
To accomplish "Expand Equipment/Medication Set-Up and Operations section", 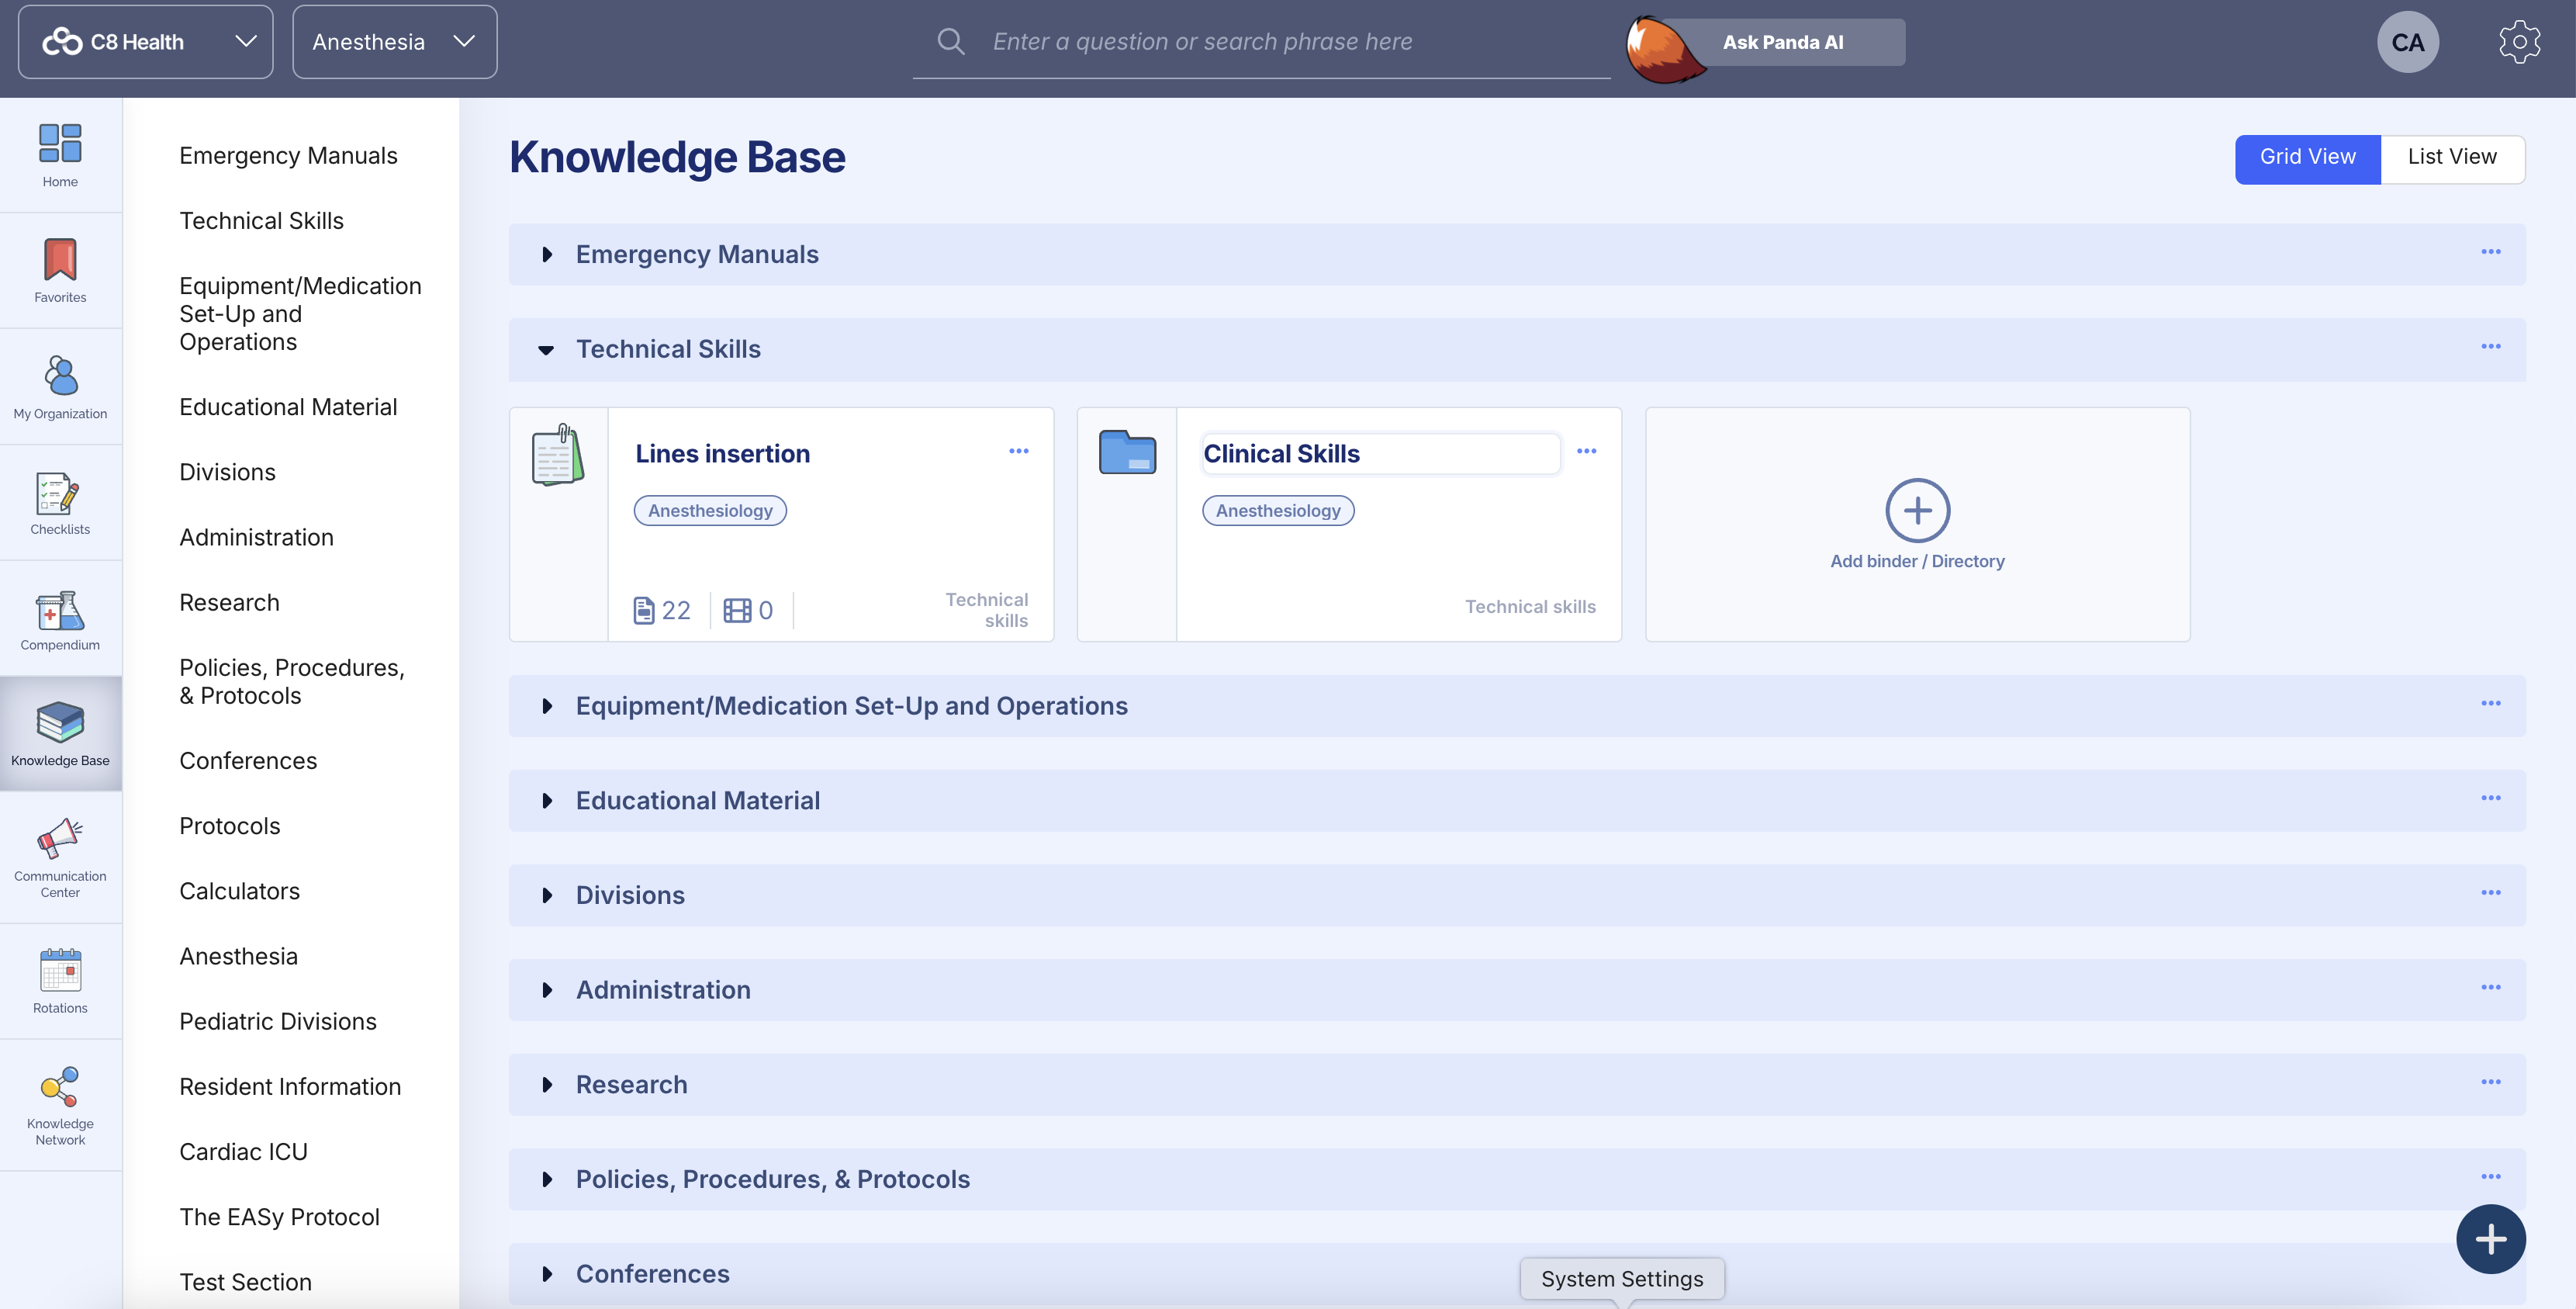I will (547, 706).
